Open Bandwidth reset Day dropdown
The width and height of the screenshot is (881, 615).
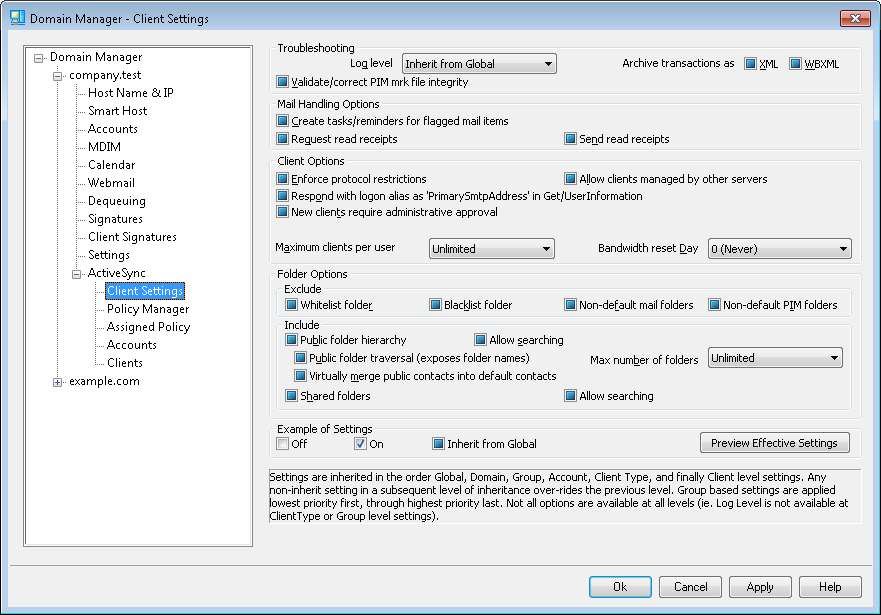(779, 248)
